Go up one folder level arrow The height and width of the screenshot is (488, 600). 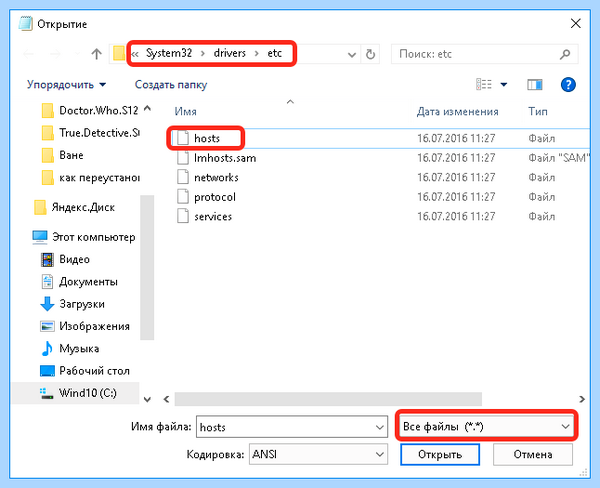tap(96, 54)
